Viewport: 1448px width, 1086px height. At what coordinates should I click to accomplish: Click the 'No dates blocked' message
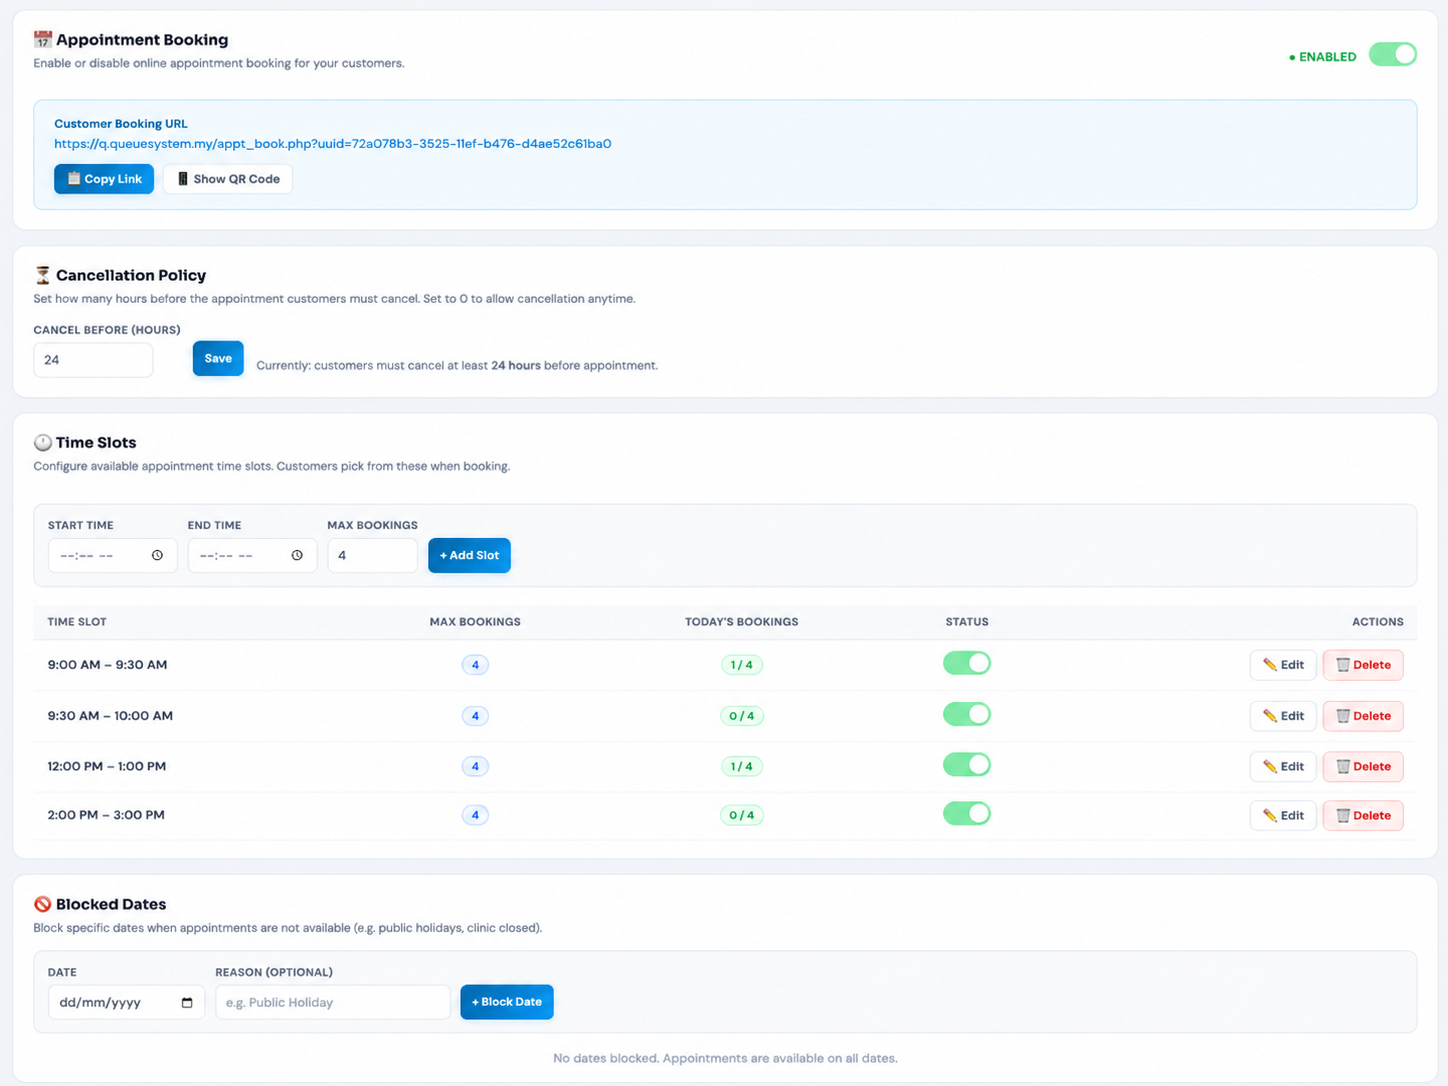725,1058
